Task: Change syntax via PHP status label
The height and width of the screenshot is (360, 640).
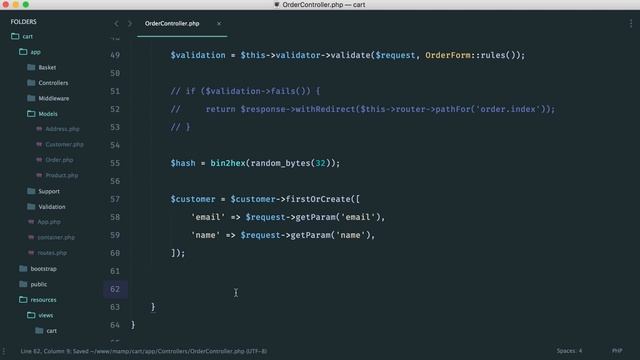Action: 617,351
